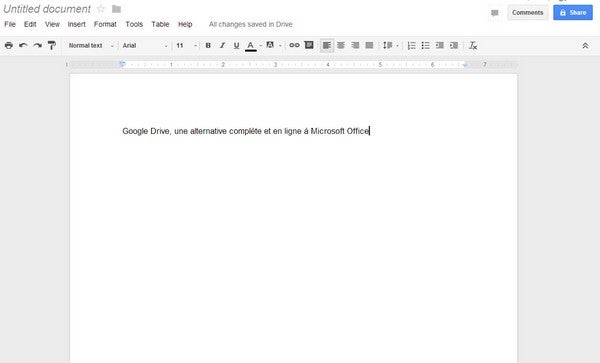Decrease the indent
The image size is (600, 363).
[440, 46]
